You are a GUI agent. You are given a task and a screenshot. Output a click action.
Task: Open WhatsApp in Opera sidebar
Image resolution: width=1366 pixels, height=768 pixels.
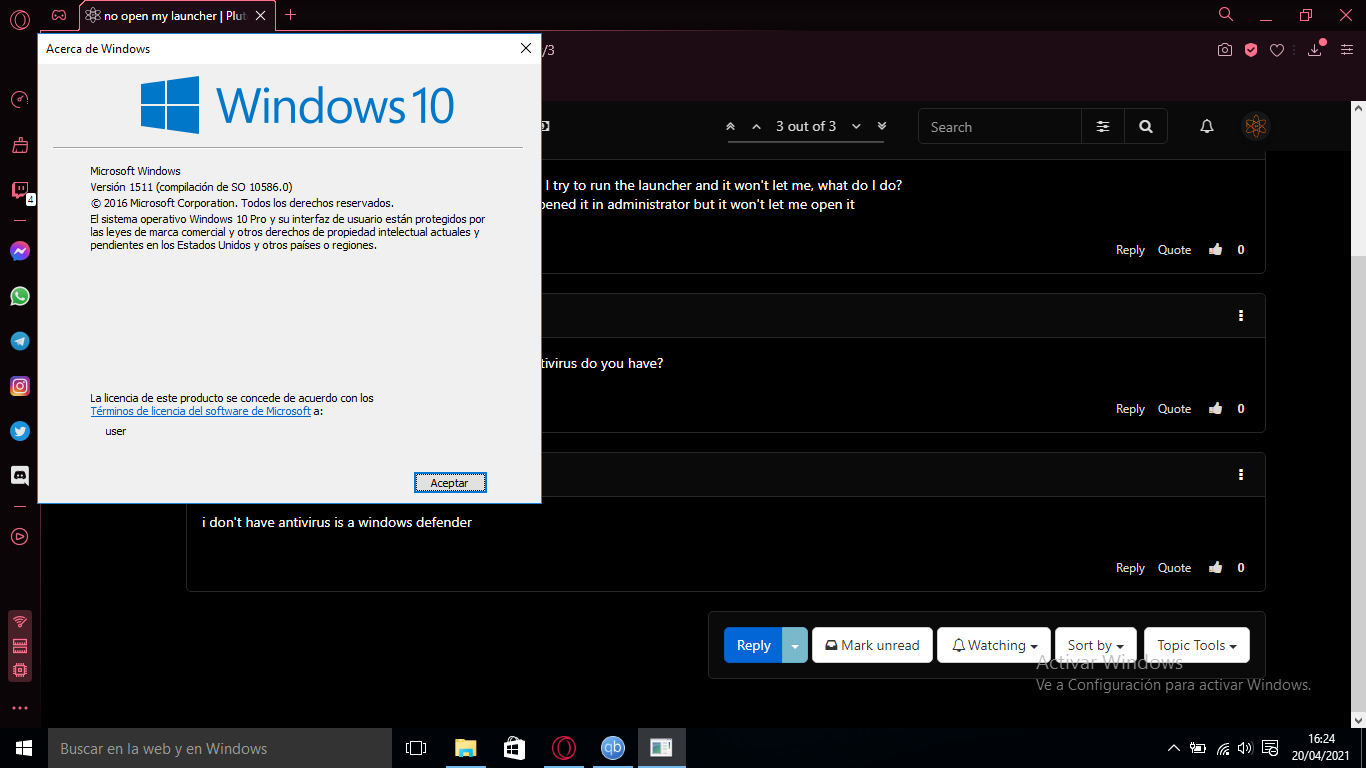click(x=19, y=296)
